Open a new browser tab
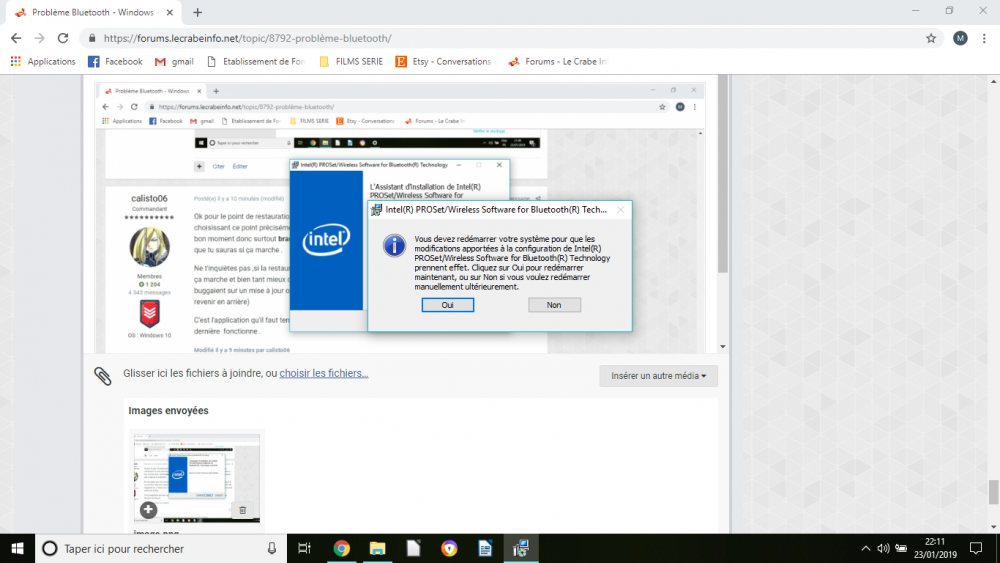Screen dimensions: 1000x563 (x=198, y=12)
